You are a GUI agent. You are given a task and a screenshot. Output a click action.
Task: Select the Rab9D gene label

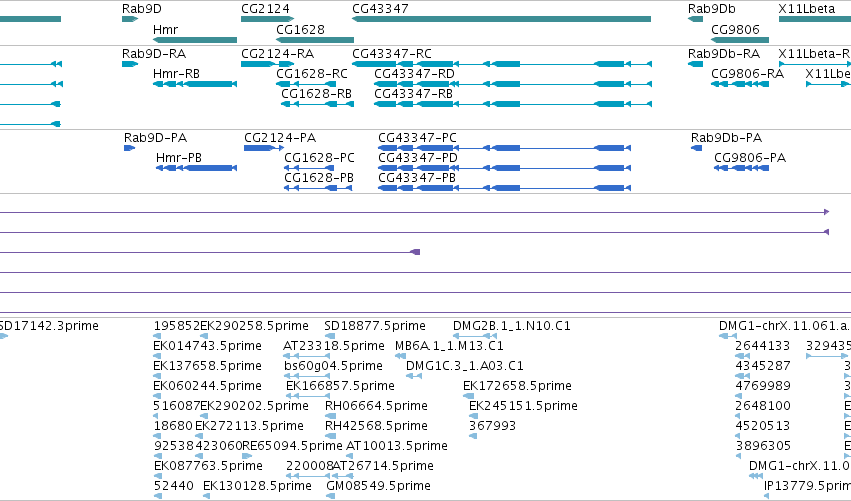point(142,9)
